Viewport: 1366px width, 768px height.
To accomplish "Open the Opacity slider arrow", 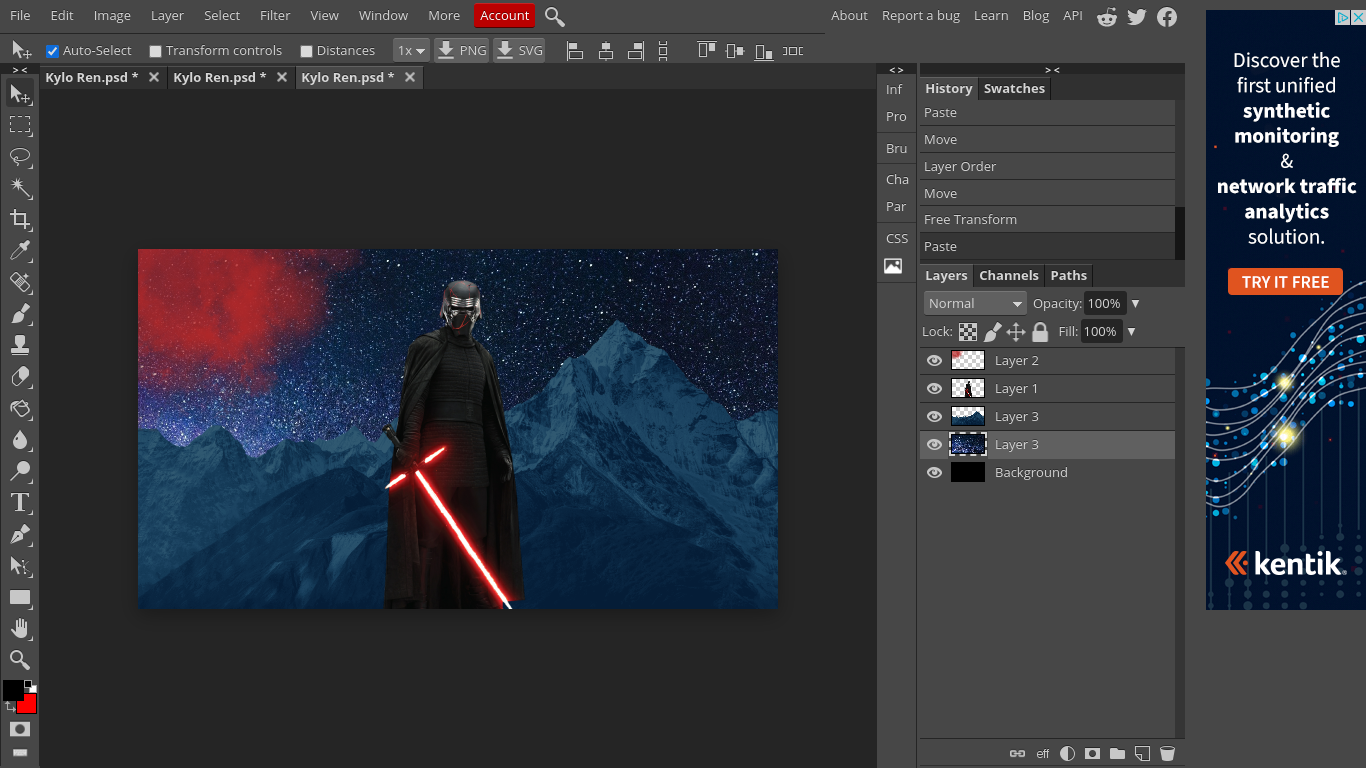I will tap(1135, 303).
